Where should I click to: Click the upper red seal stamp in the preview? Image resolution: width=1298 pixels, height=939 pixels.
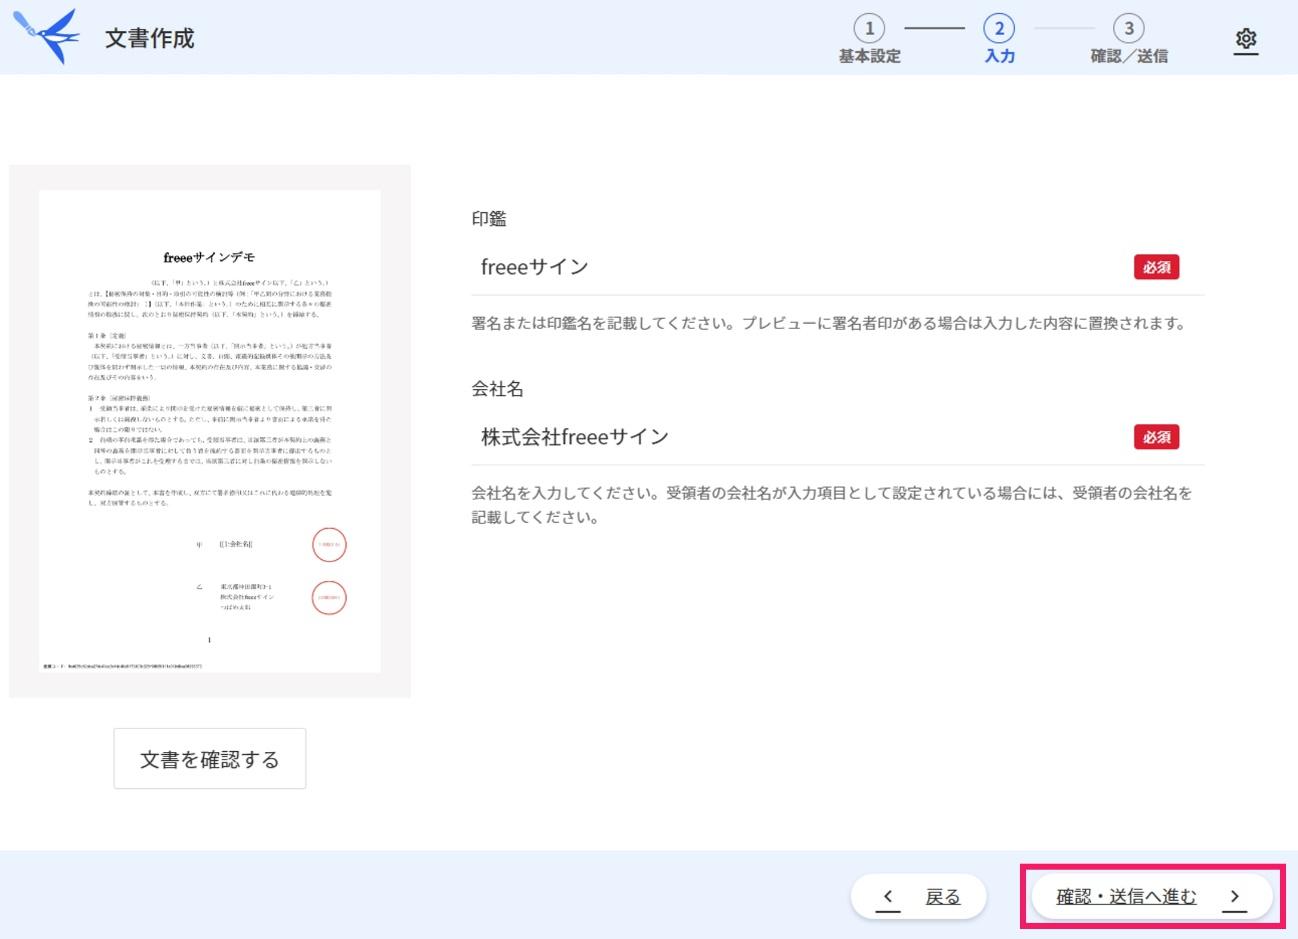pyautogui.click(x=329, y=545)
